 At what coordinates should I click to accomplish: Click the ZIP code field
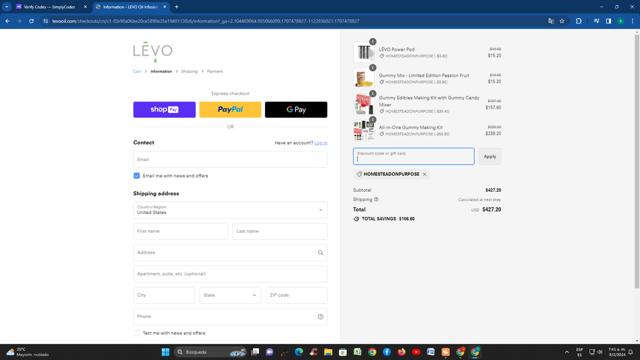[296, 295]
